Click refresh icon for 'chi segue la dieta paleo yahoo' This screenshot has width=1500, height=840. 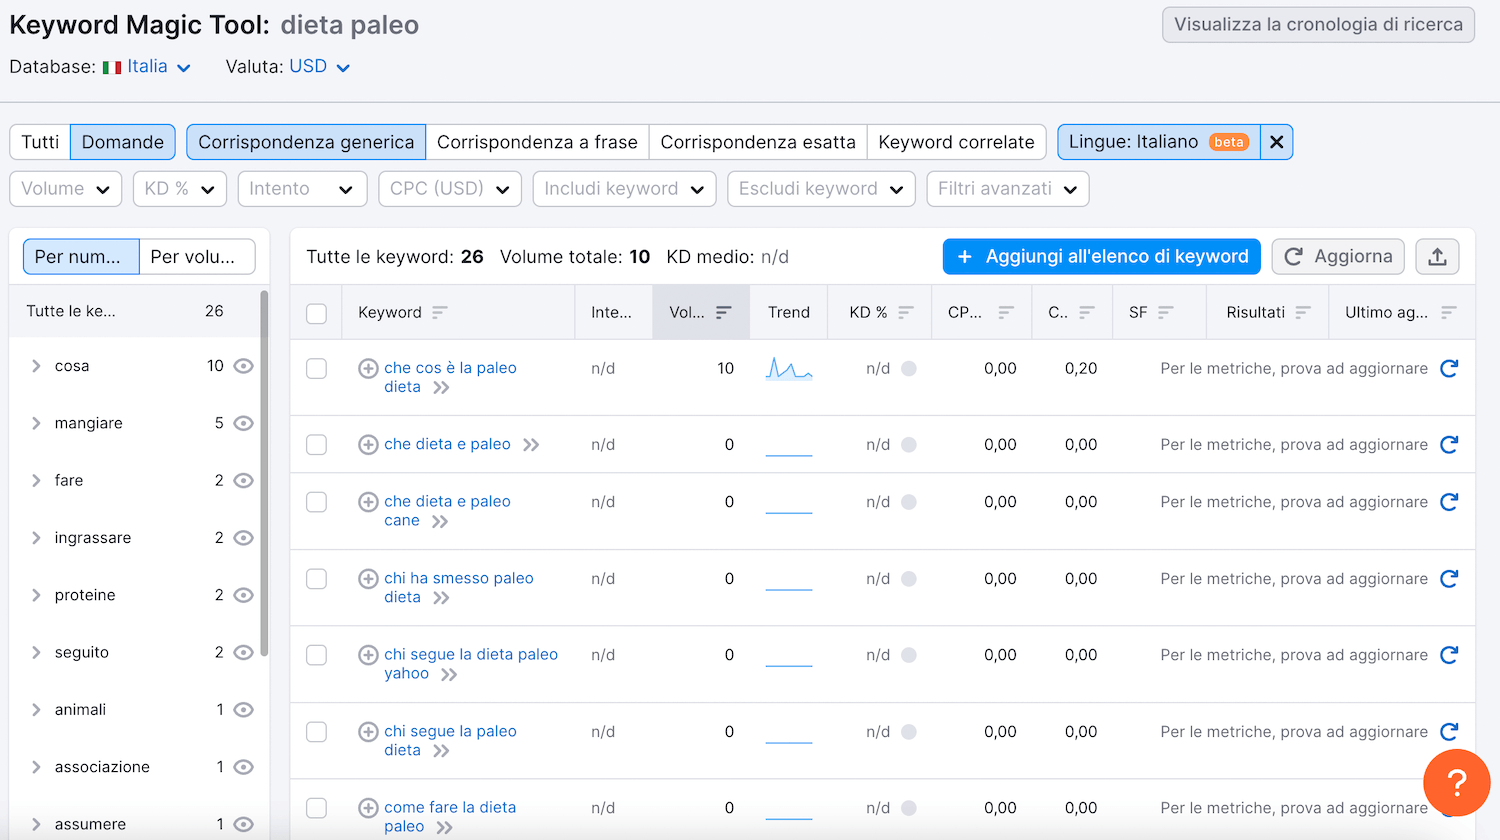point(1449,655)
